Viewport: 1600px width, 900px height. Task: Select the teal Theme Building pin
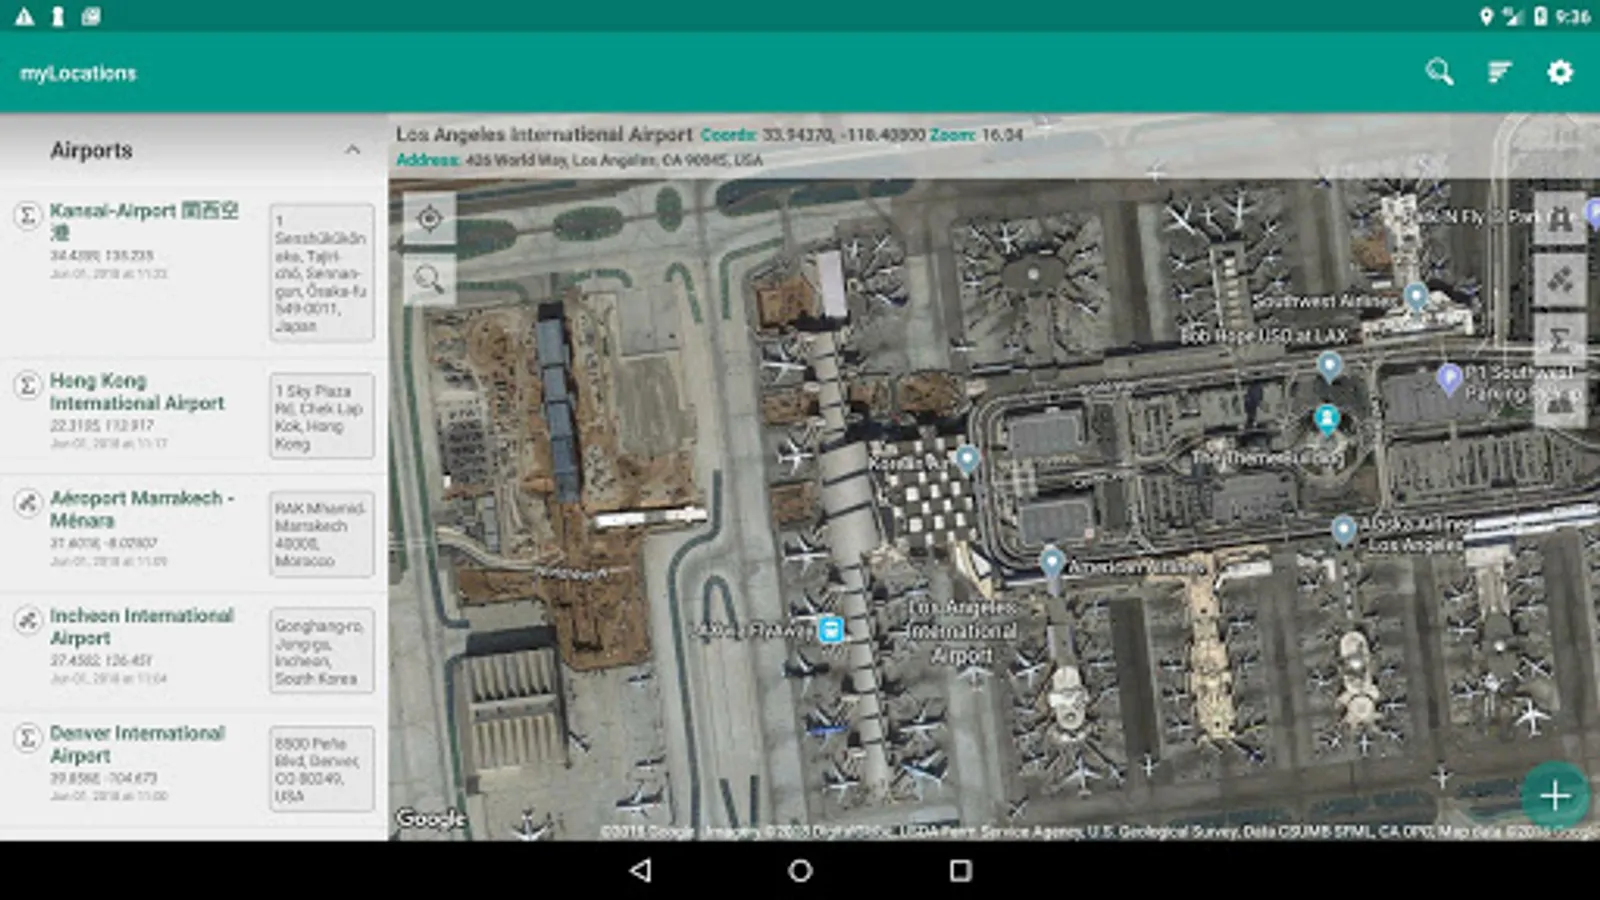[x=1327, y=420]
